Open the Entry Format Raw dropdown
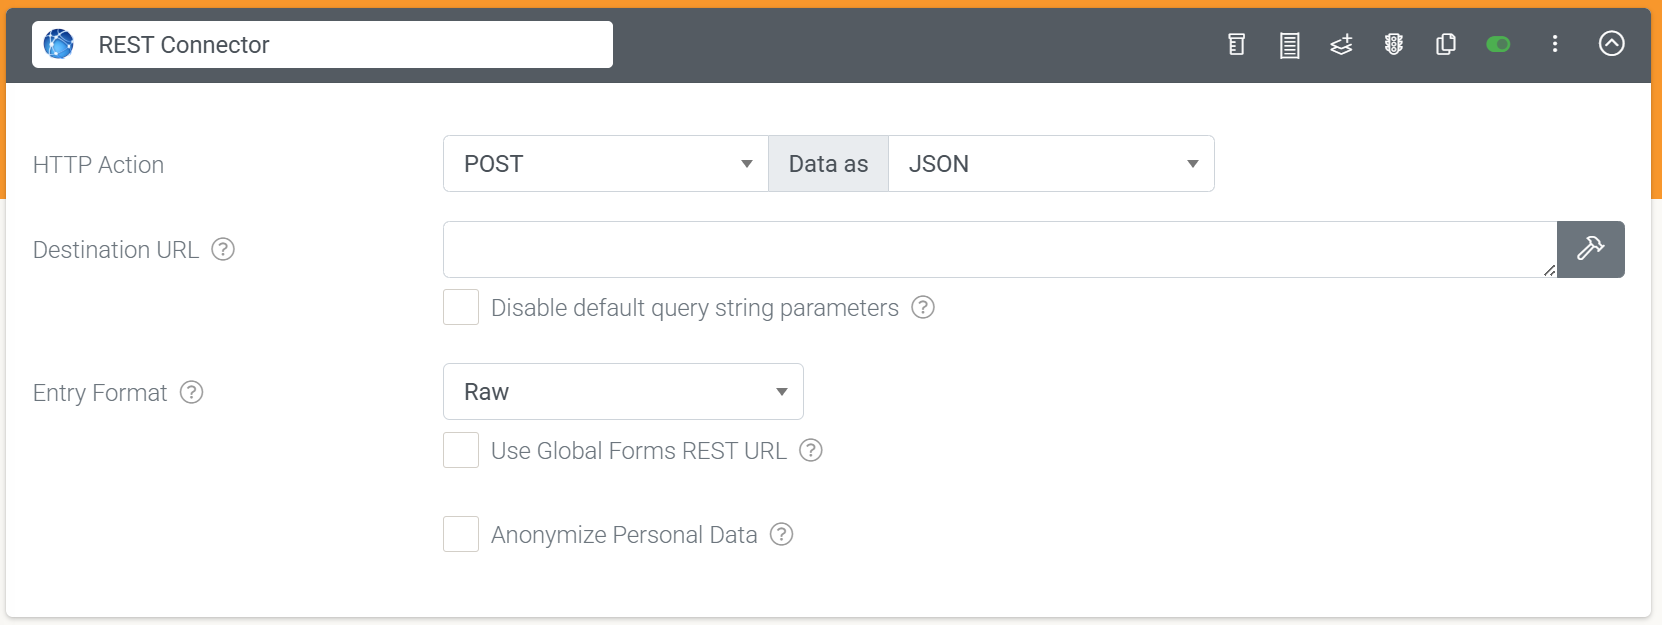The image size is (1662, 625). tap(623, 392)
